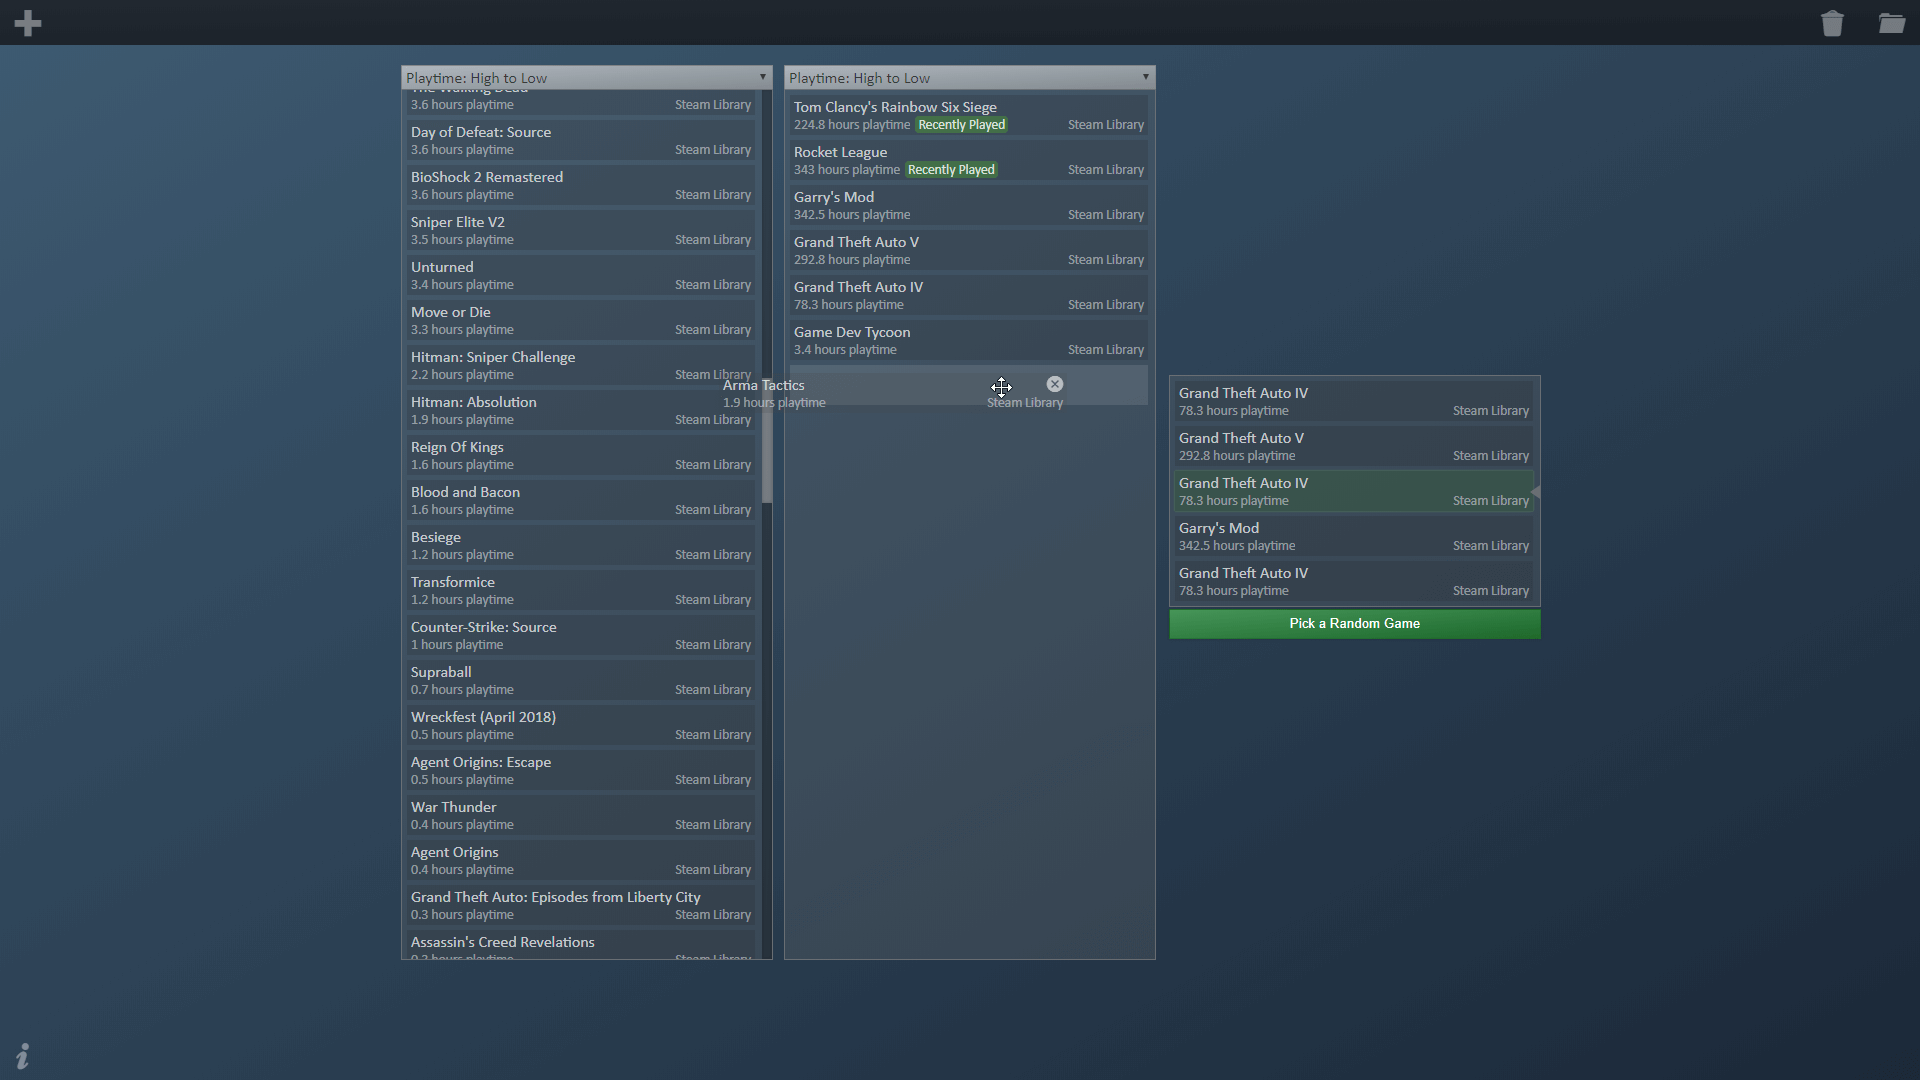Click the Recently Played badge on Rocket League
The image size is (1920, 1080).
[x=950, y=169]
